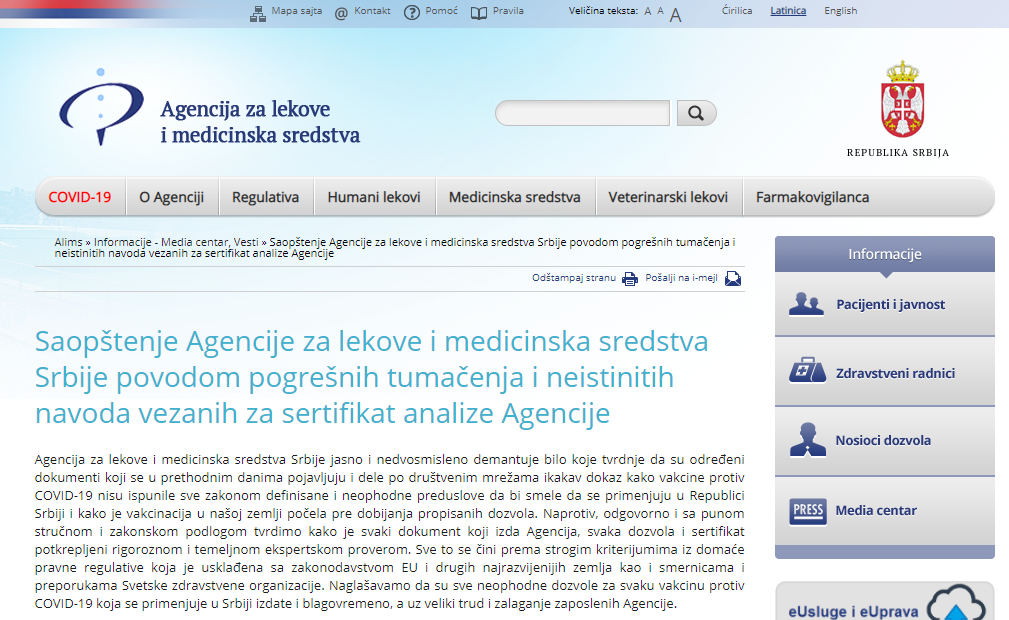This screenshot has height=620, width=1009.
Task: Open the COVID-19 menu
Action: tap(80, 197)
